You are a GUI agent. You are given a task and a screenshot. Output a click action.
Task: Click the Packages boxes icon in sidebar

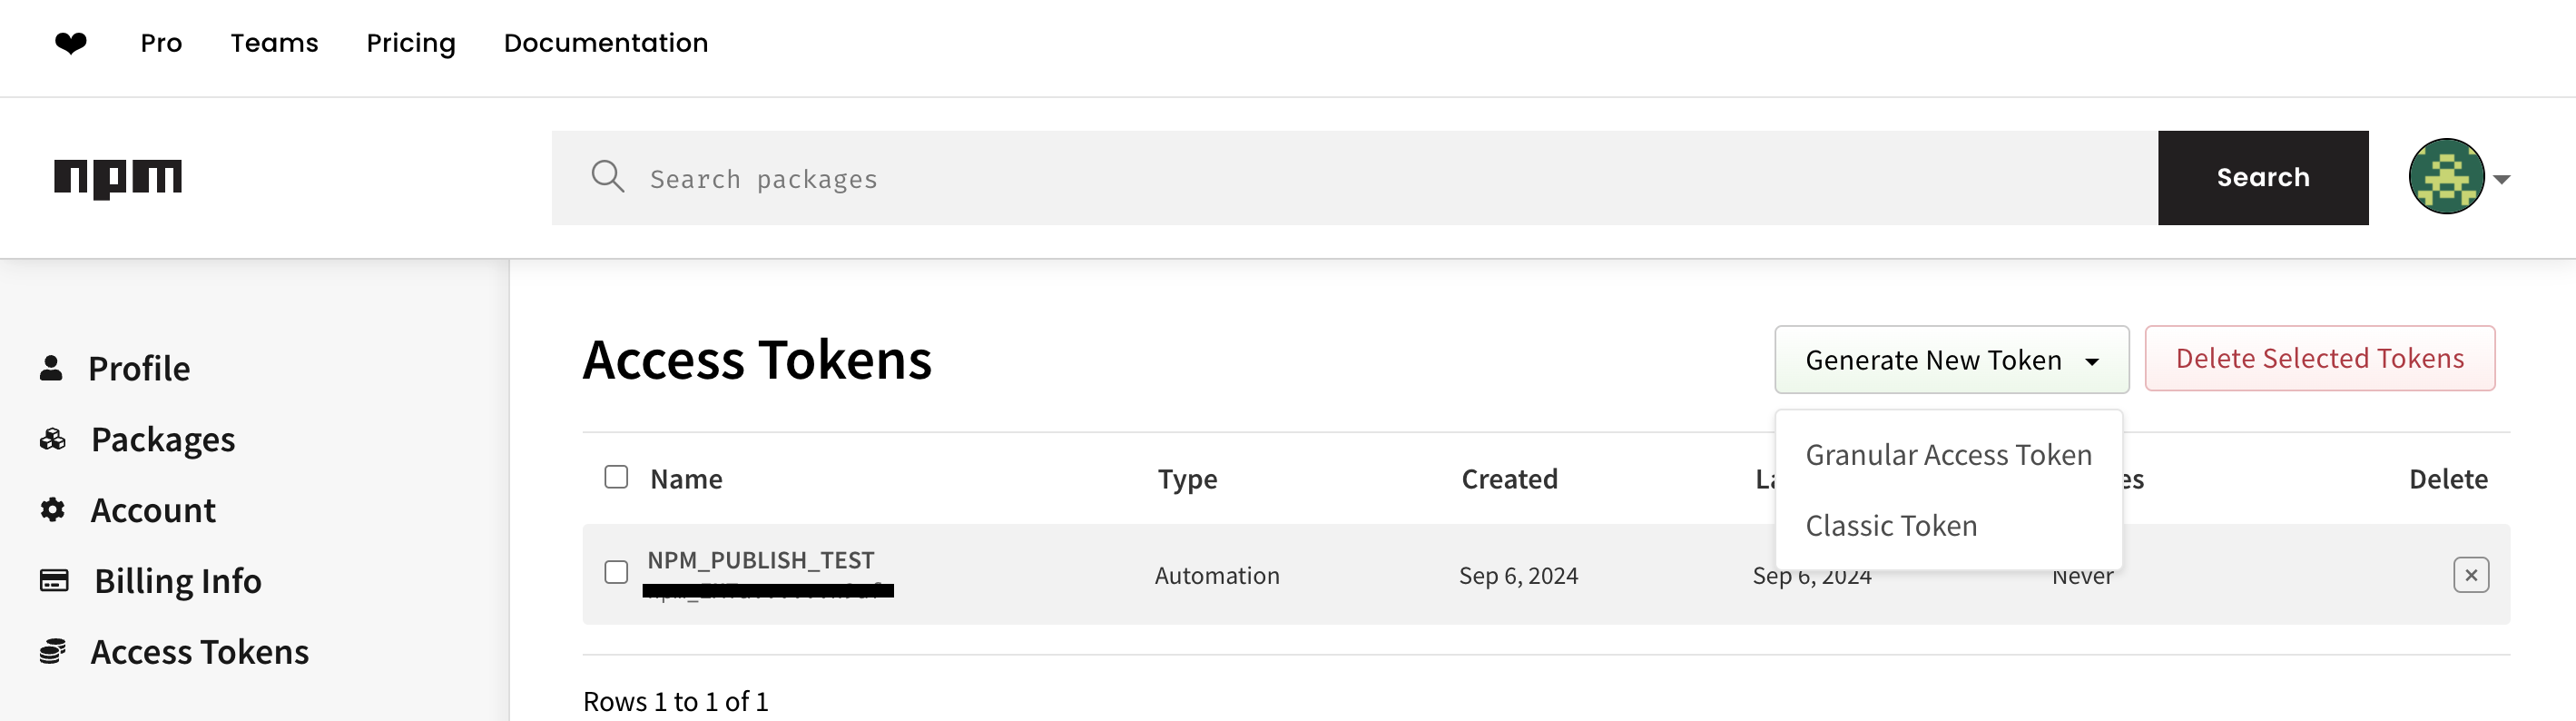point(52,439)
